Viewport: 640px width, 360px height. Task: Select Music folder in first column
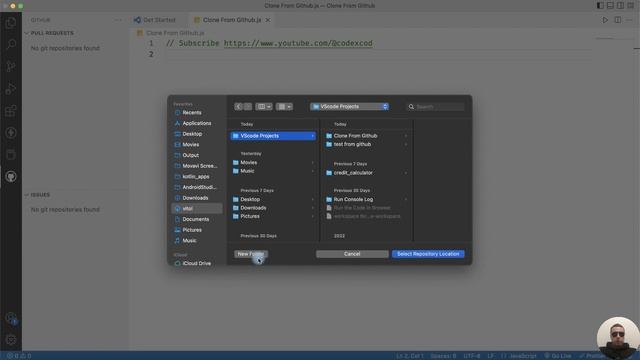click(x=273, y=171)
